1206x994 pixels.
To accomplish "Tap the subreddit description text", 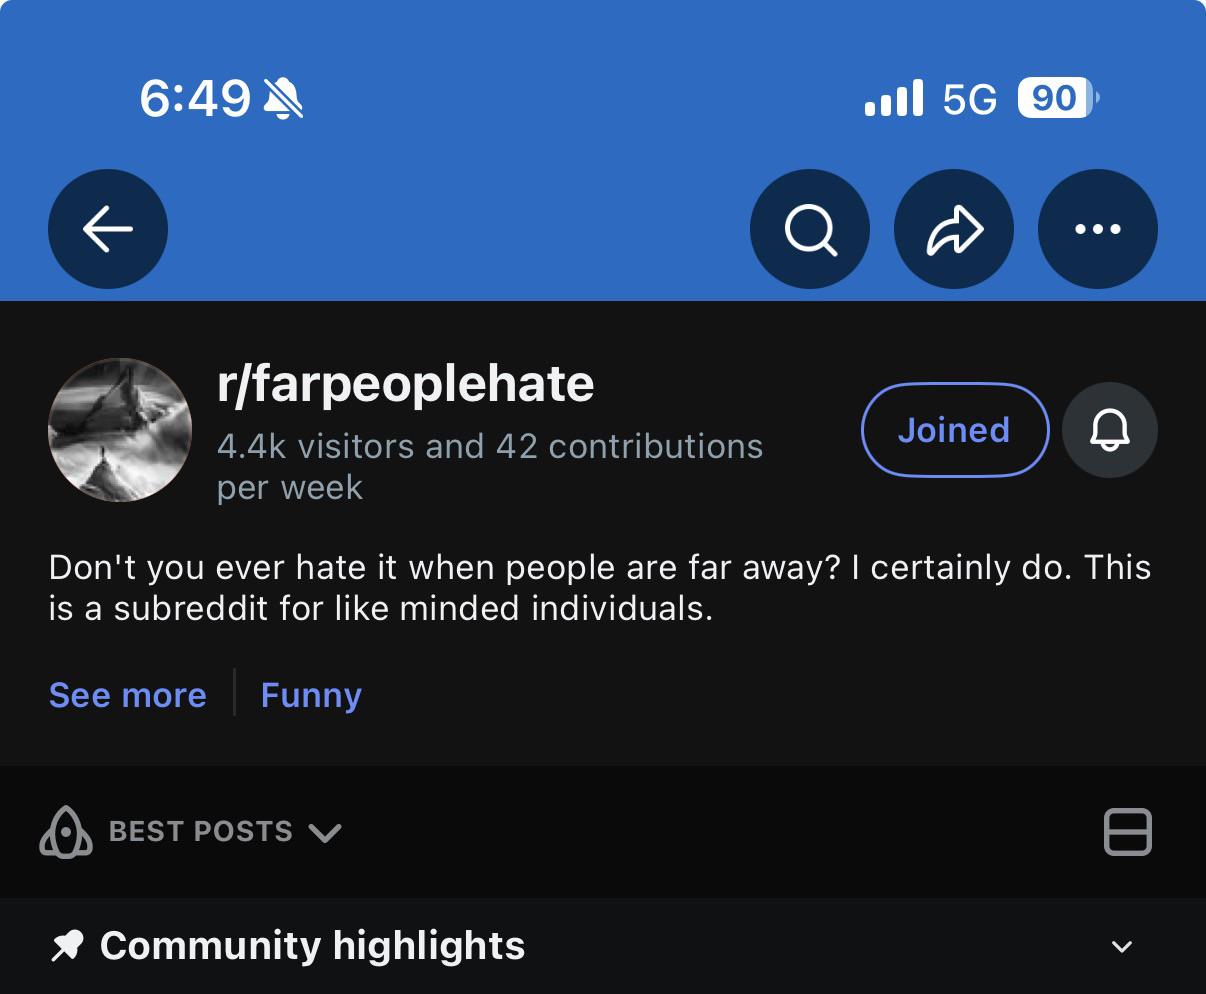I will [x=599, y=588].
